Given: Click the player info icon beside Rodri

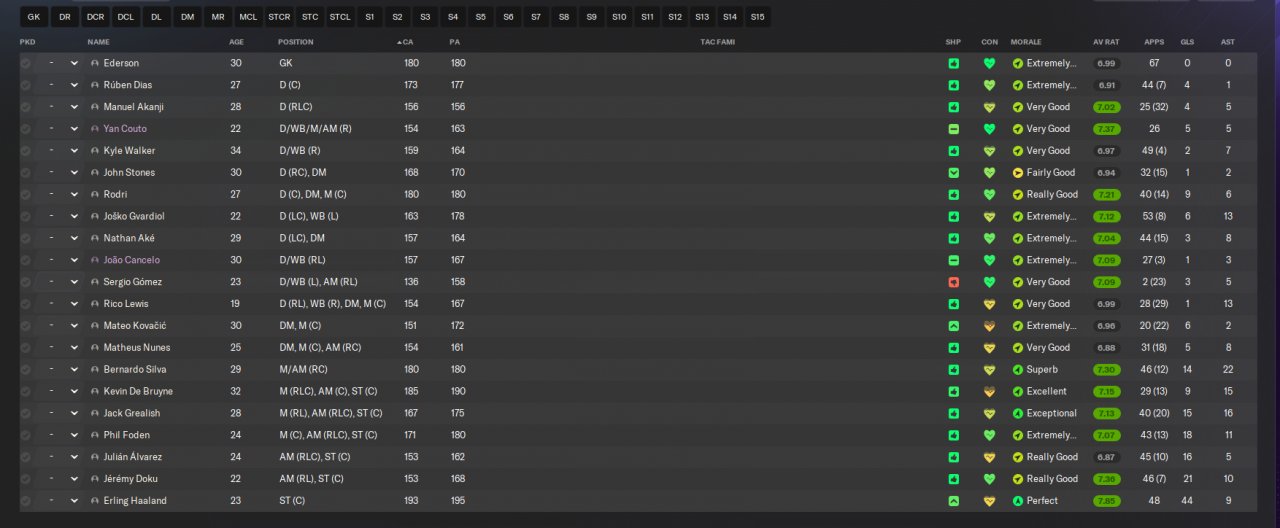Looking at the screenshot, I should click(95, 194).
